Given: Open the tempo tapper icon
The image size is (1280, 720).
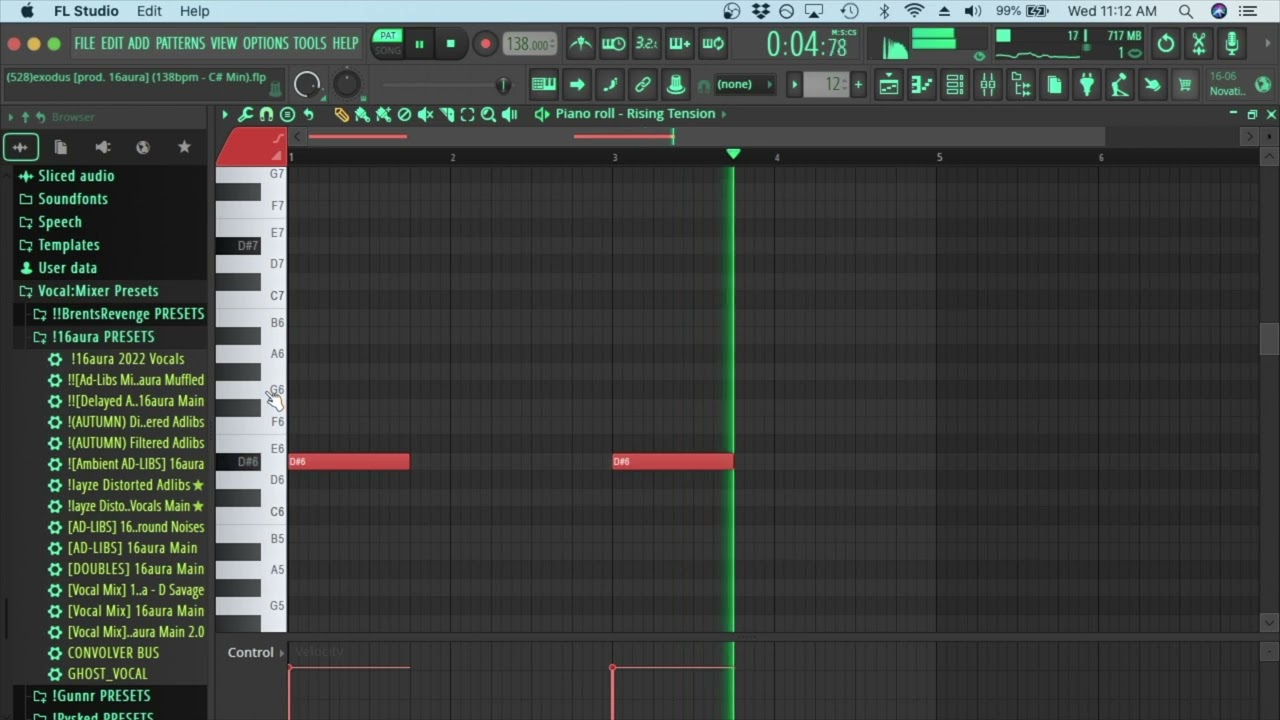Looking at the screenshot, I should click(1120, 85).
